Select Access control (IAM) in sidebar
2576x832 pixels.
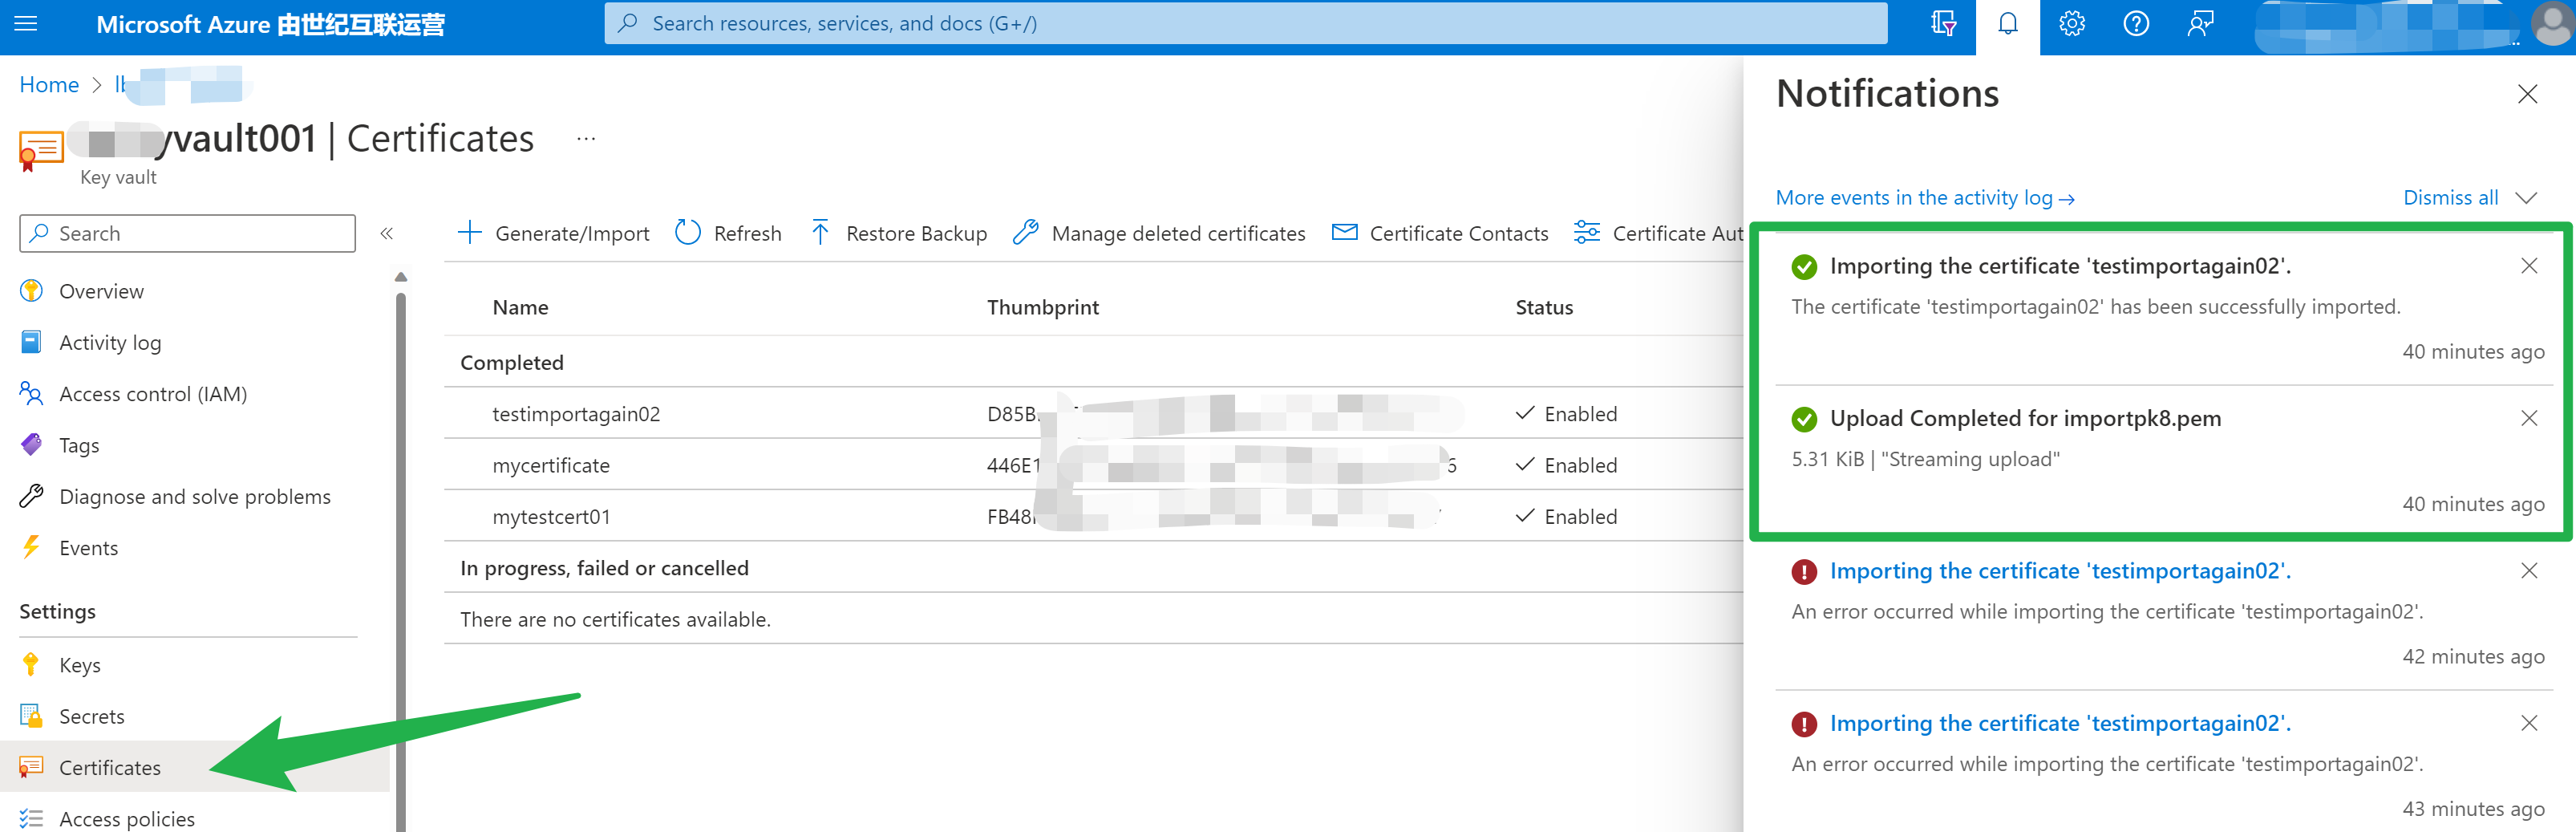tap(152, 394)
